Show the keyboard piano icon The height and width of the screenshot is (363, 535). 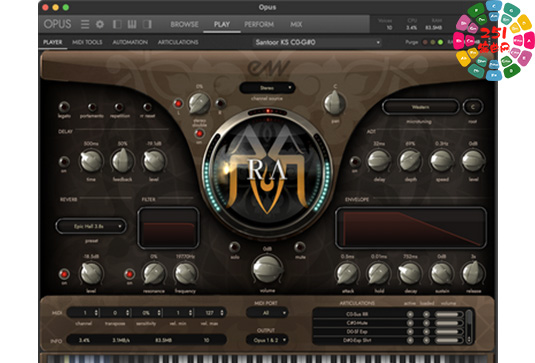click(132, 24)
